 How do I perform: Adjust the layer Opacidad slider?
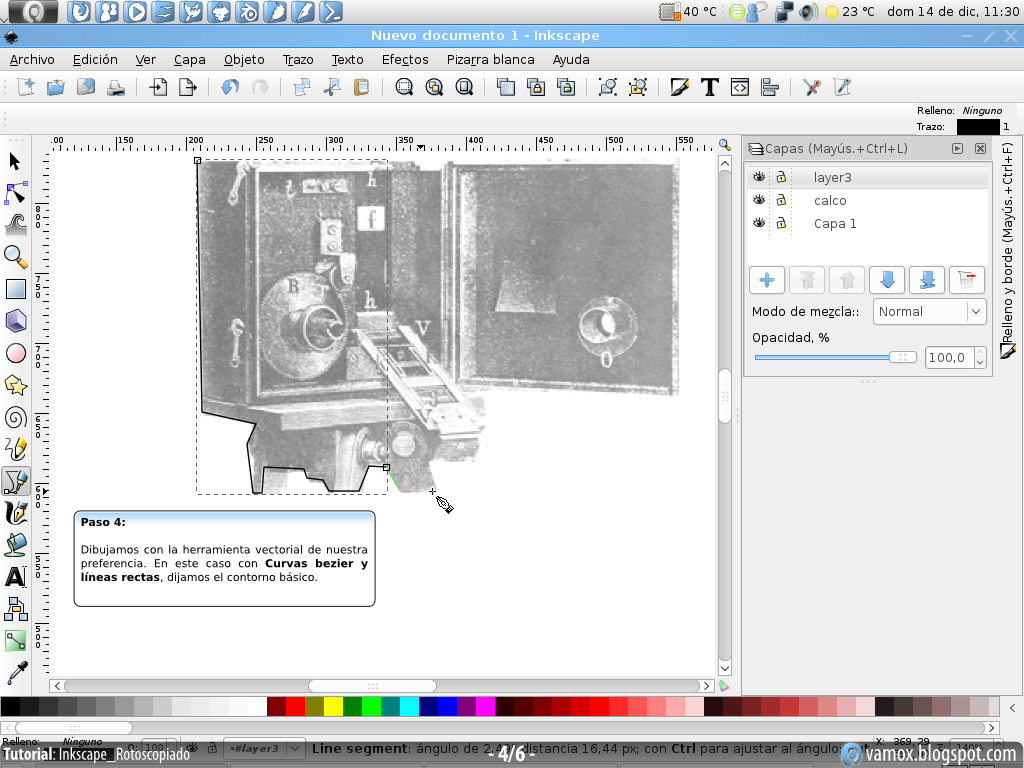835,357
